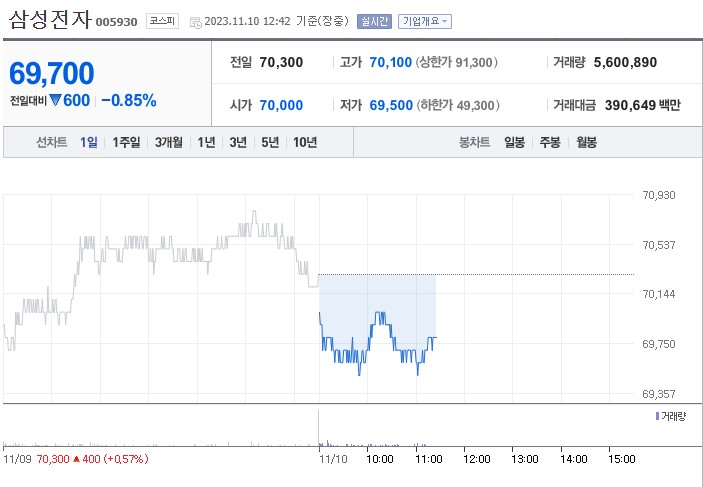
Task: Click the change amount 600
Action: pos(76,100)
